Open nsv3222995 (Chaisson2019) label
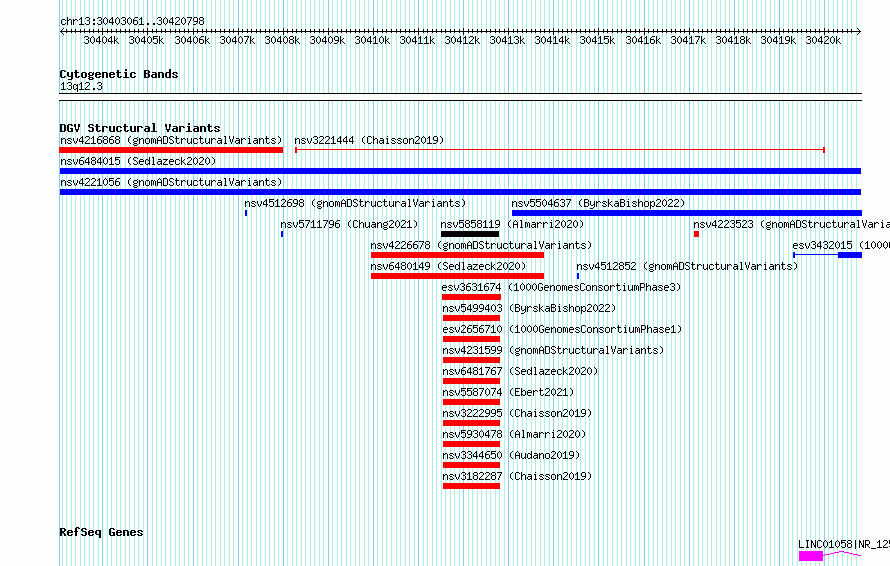 coord(517,413)
